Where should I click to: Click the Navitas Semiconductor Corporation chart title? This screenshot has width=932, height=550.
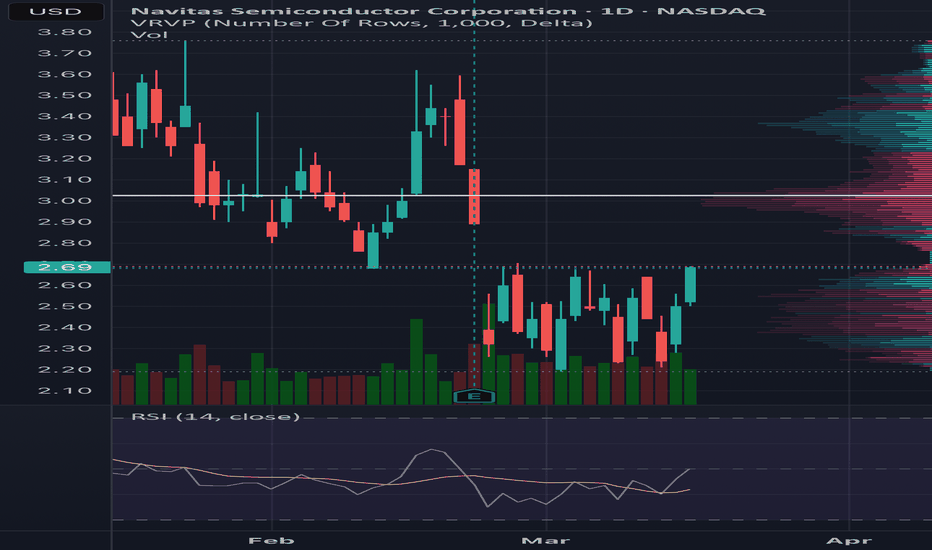coord(448,11)
